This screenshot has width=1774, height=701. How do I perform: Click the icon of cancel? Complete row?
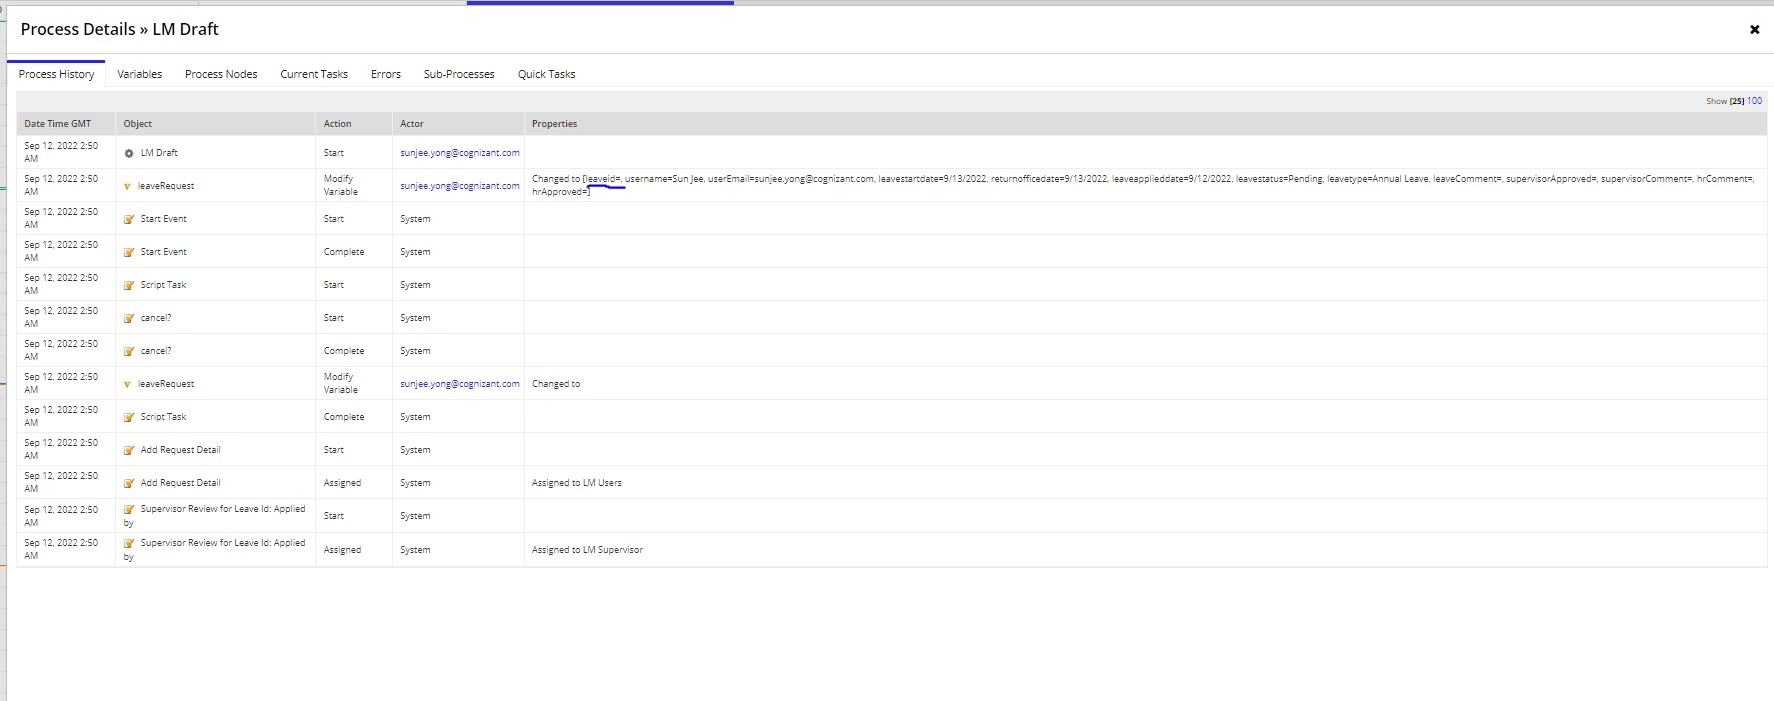pos(129,351)
